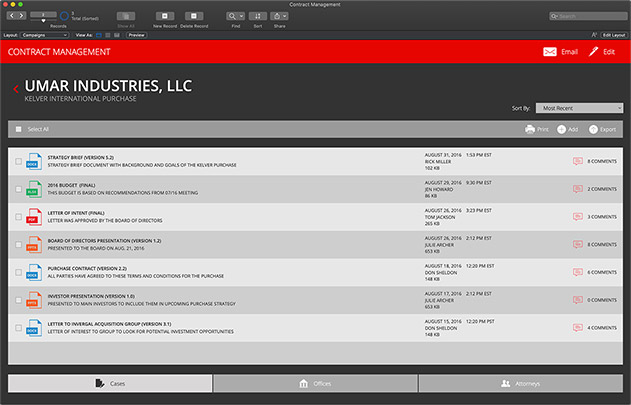
Task: Open comments icon for 2016 Budget
Action: [578, 188]
